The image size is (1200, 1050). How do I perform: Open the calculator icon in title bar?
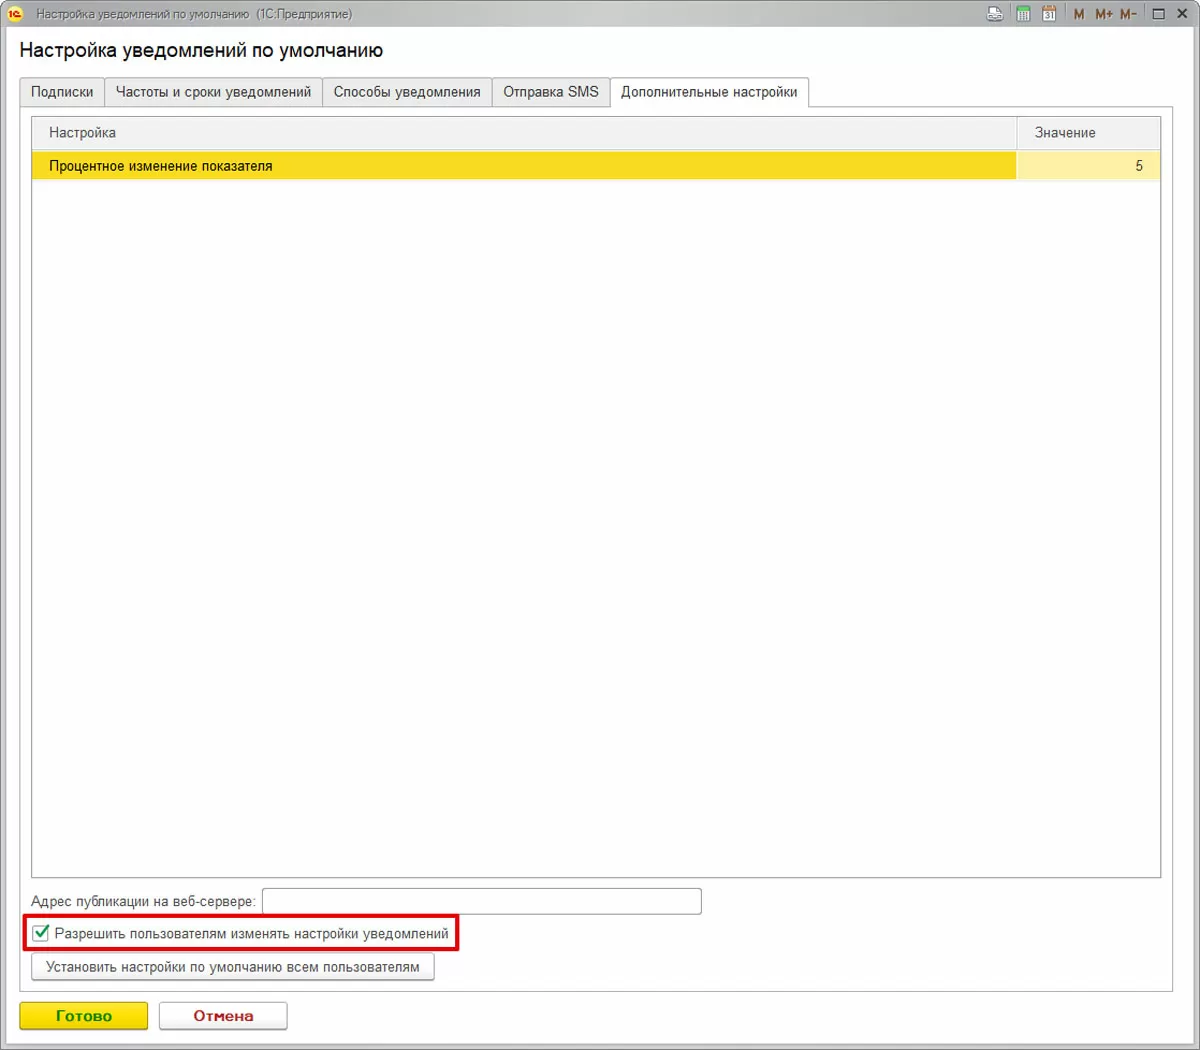click(1023, 14)
